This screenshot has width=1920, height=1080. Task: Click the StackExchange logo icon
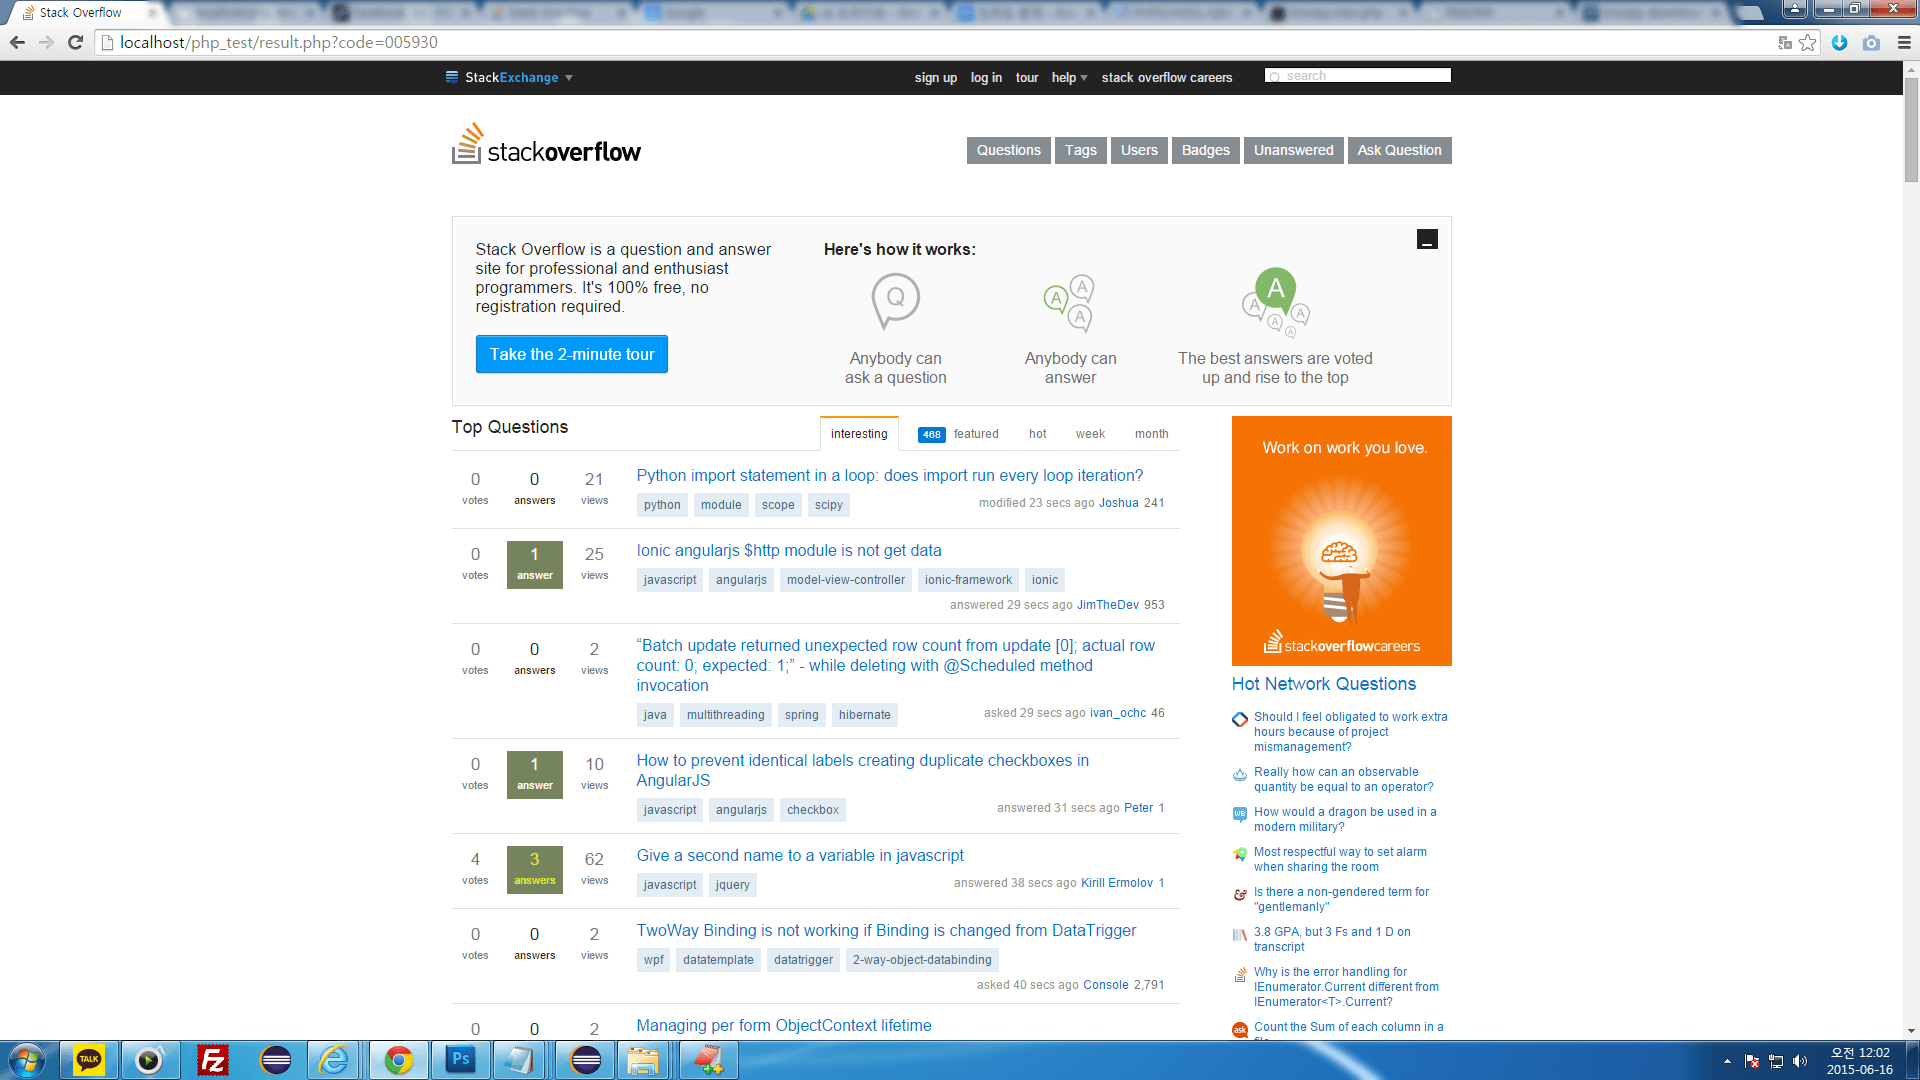pos(452,77)
